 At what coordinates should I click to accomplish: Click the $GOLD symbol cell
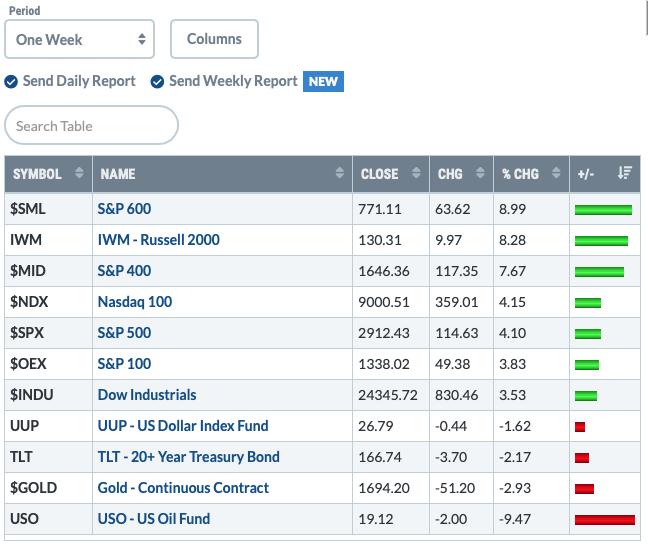point(48,488)
